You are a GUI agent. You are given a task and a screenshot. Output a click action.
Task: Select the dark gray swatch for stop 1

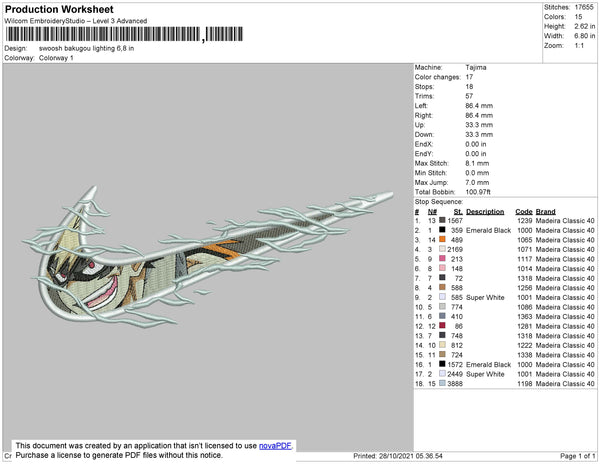point(442,220)
